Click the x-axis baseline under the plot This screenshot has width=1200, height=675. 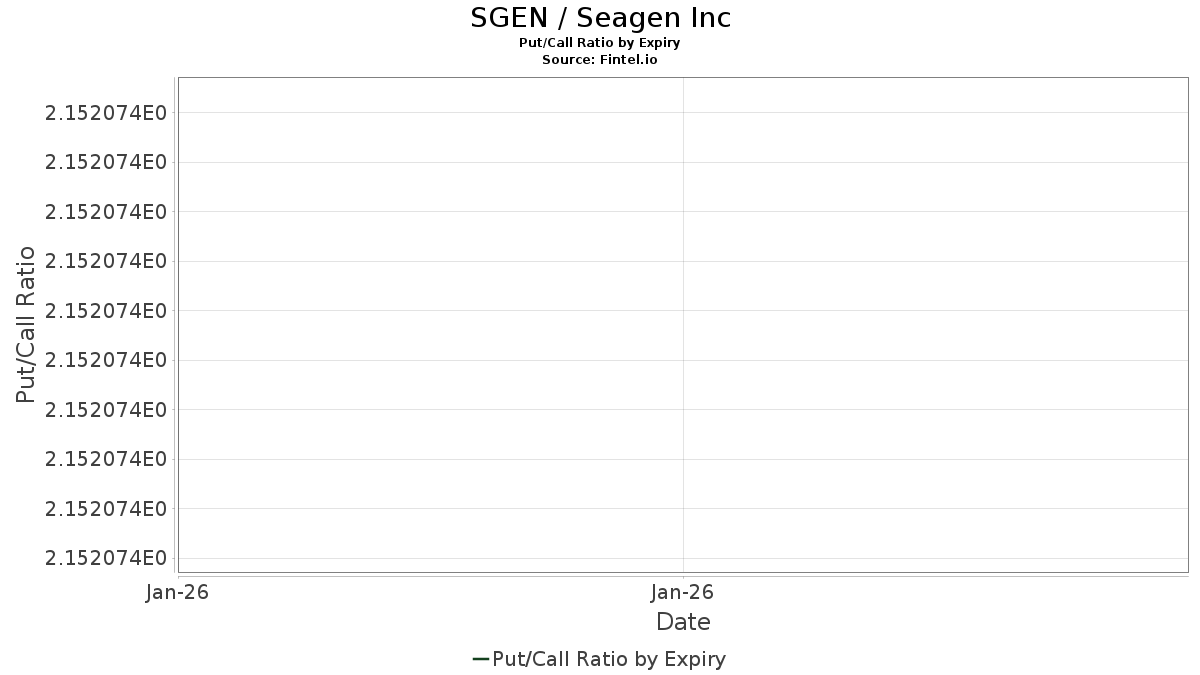click(682, 576)
